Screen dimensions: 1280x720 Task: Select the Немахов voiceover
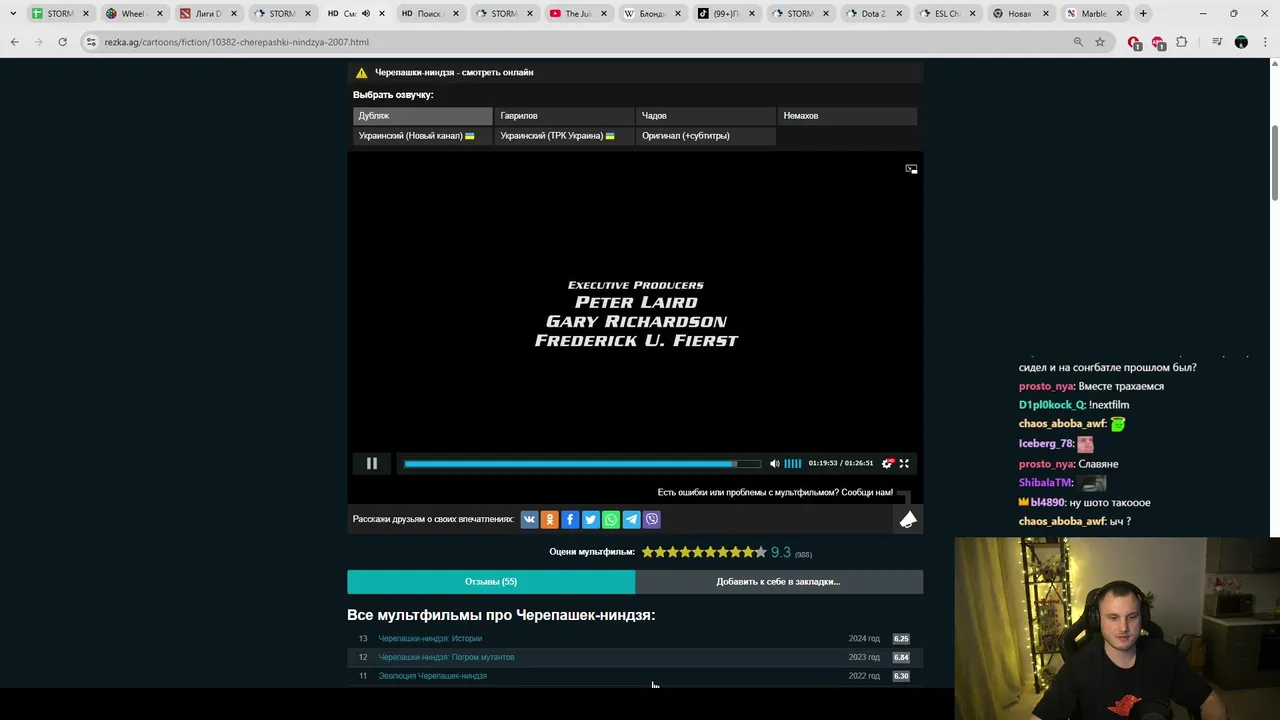pos(847,116)
